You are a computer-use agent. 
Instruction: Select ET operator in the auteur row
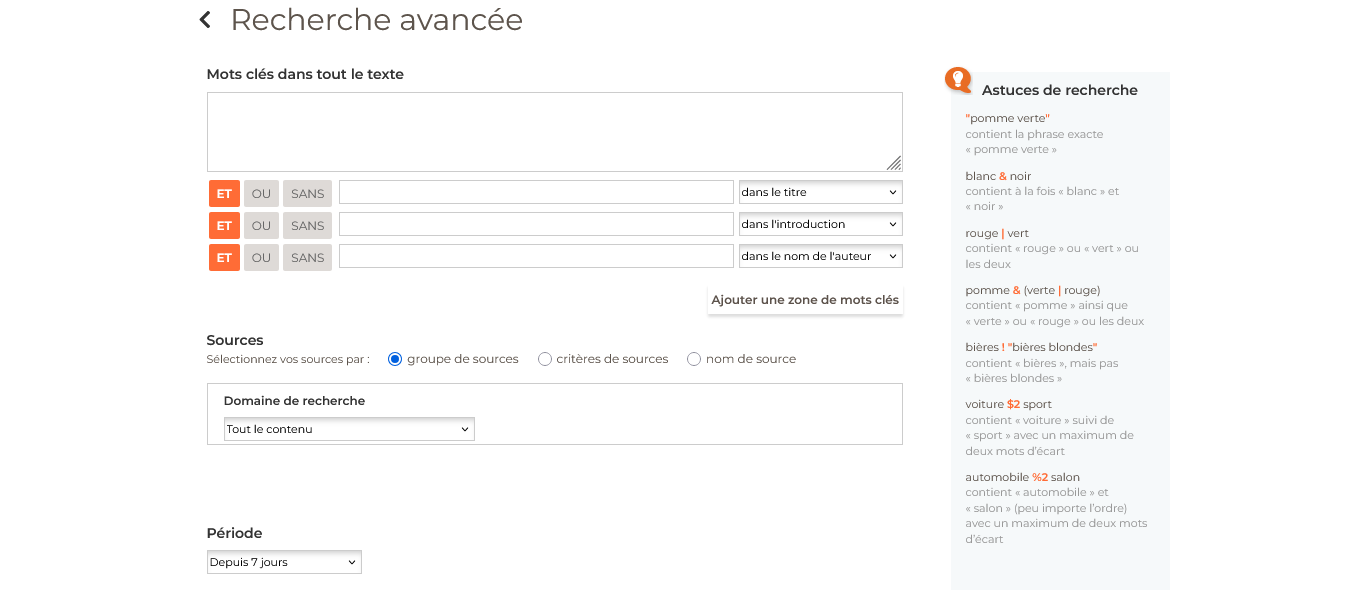[224, 257]
